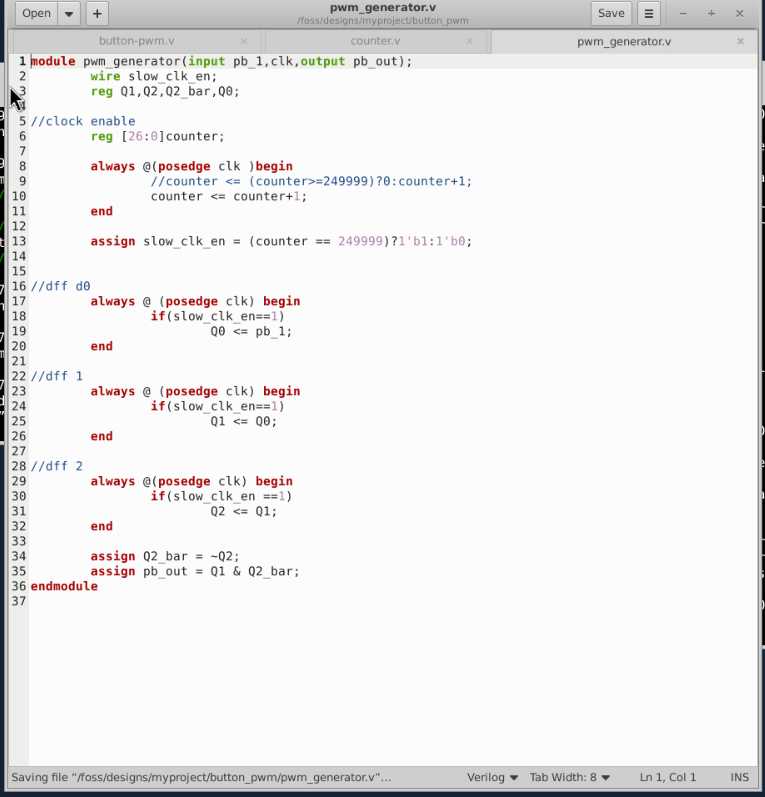Save the current file
Image resolution: width=765 pixels, height=797 pixels.
(610, 13)
